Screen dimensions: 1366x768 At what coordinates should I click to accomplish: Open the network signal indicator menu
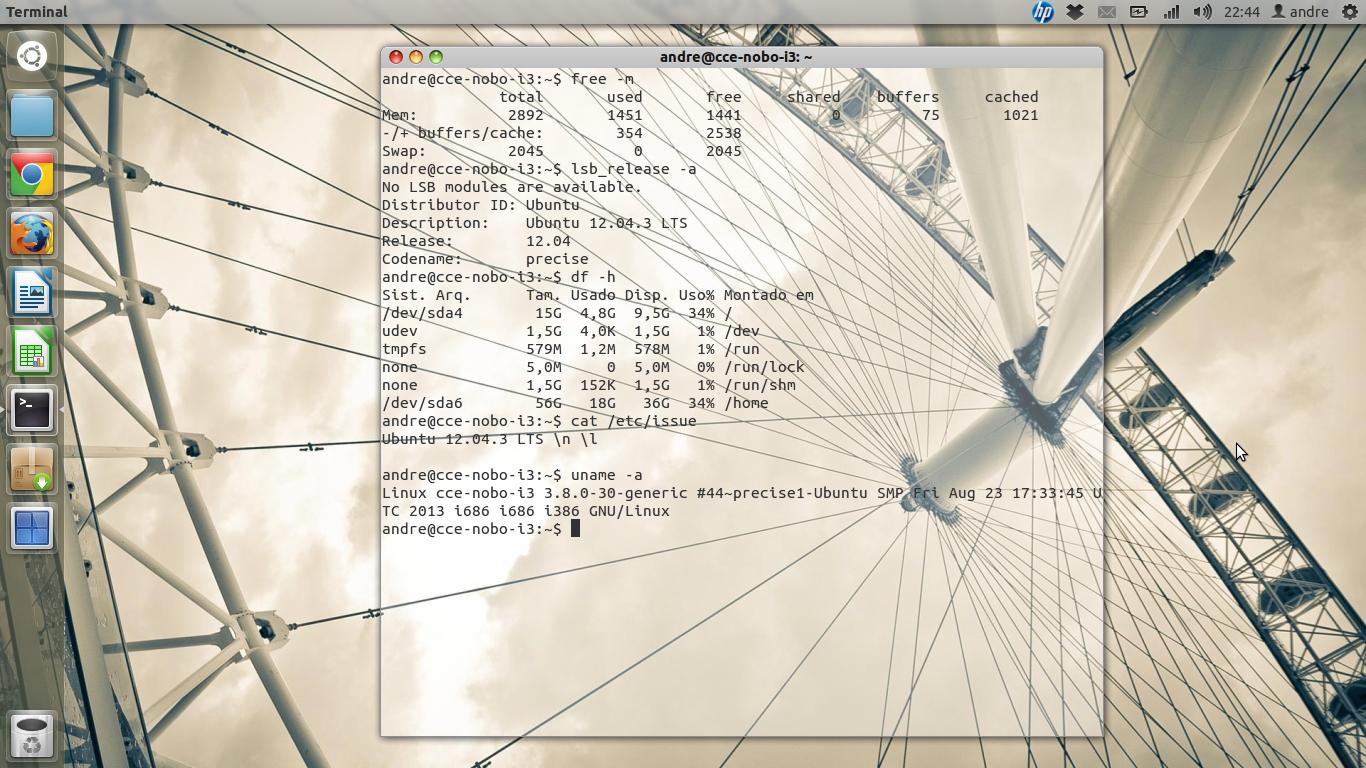tap(1171, 12)
